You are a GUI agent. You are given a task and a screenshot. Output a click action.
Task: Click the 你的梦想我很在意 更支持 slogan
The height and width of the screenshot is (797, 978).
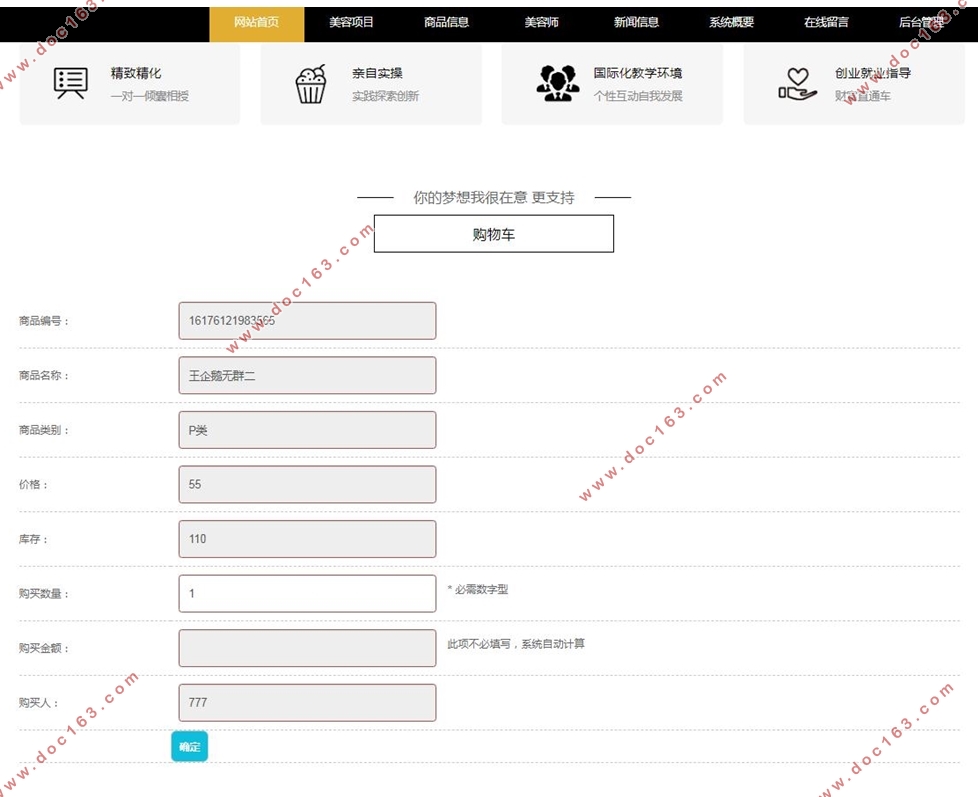493,198
